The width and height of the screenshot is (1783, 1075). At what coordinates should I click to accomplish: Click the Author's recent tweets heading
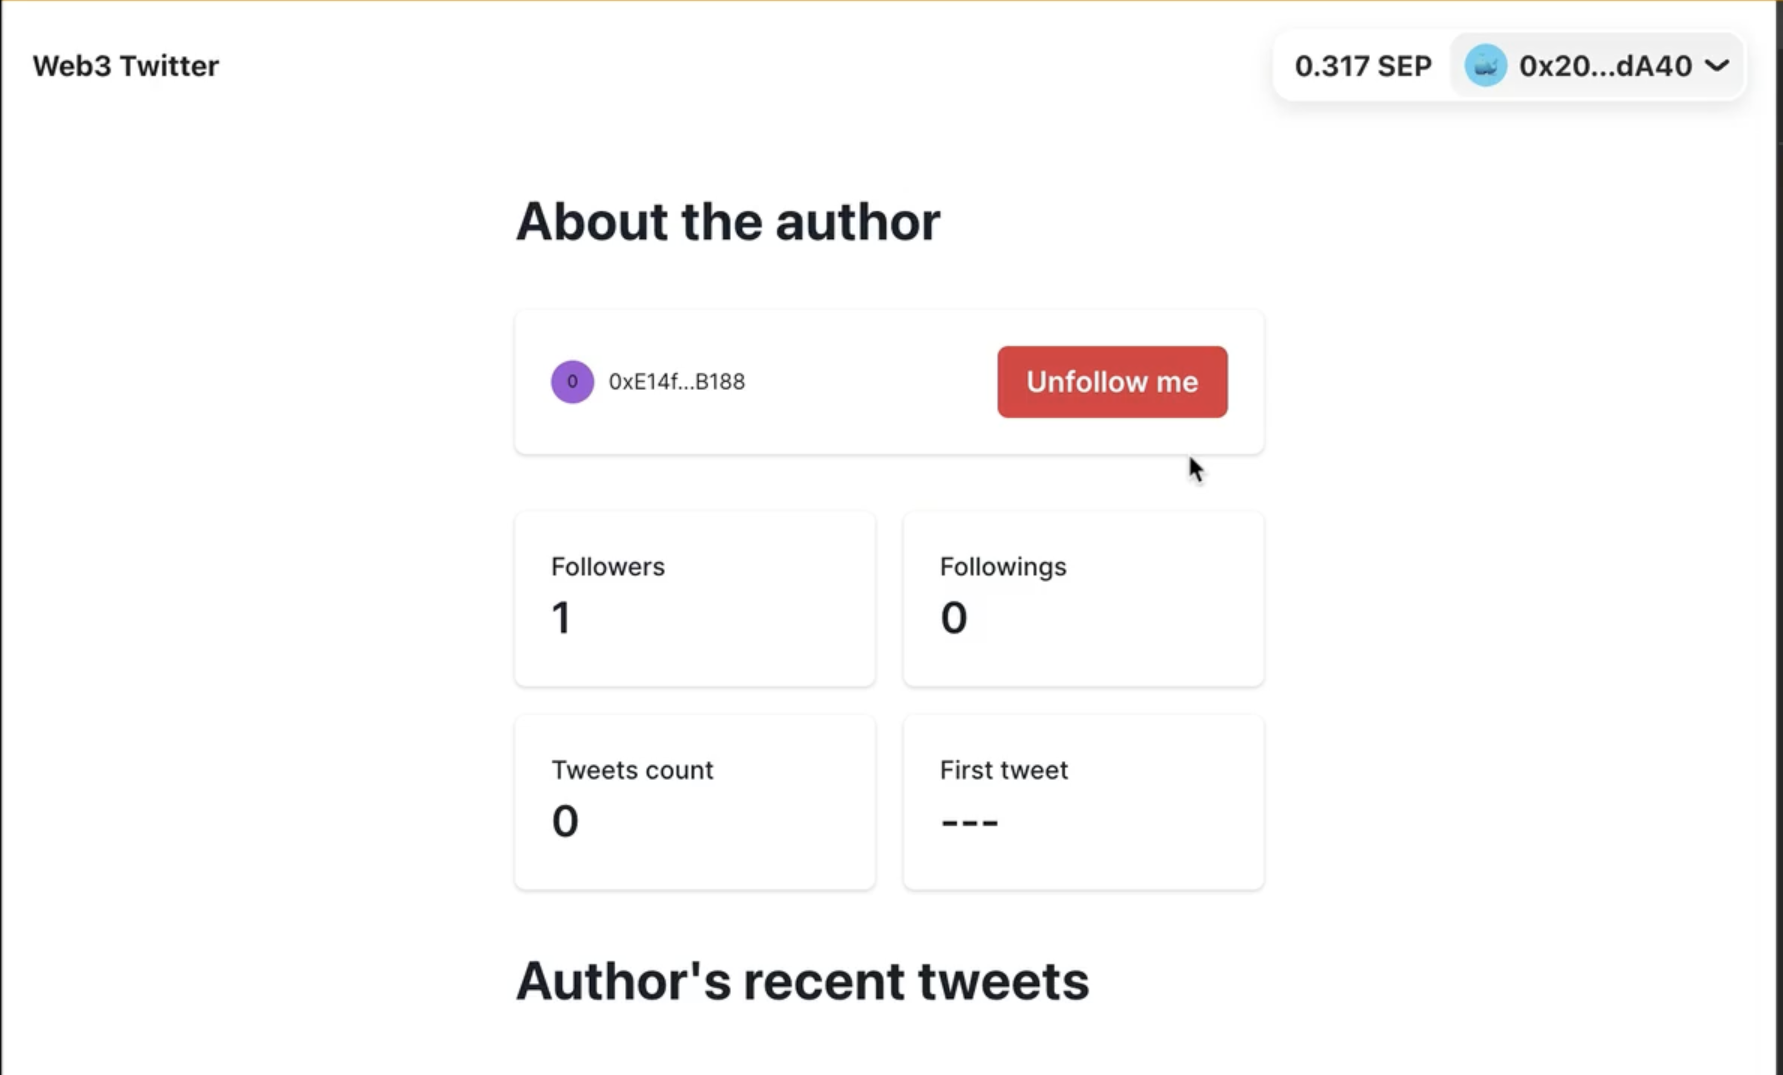(x=802, y=981)
